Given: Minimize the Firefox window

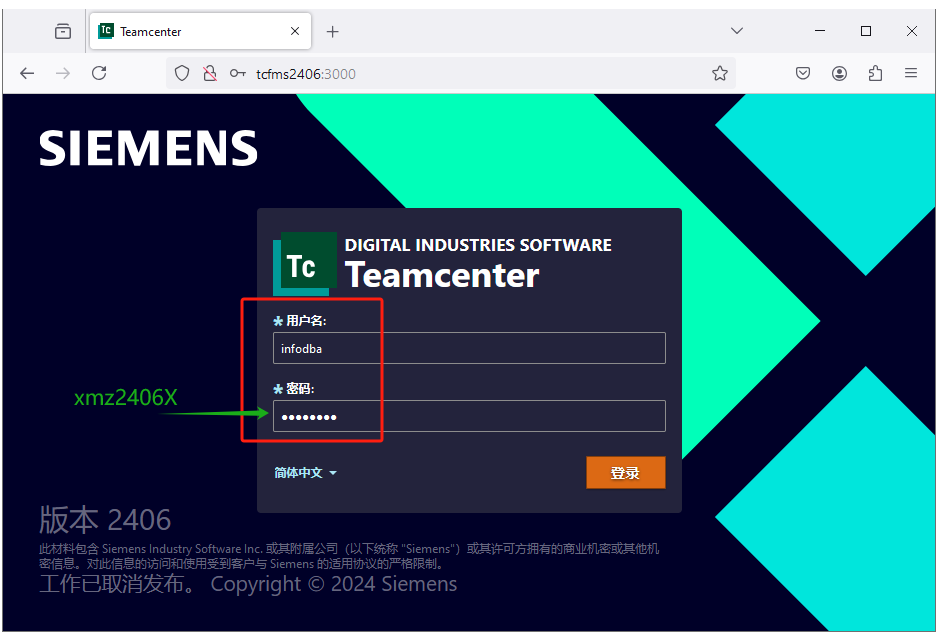Looking at the screenshot, I should click(819, 31).
